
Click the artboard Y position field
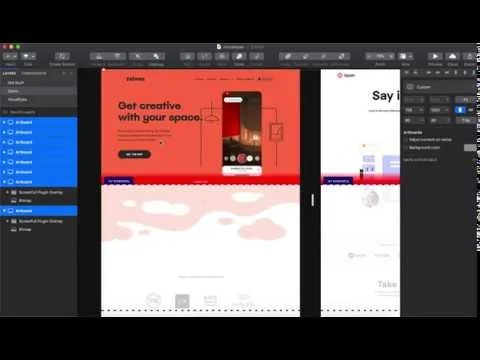(440, 100)
